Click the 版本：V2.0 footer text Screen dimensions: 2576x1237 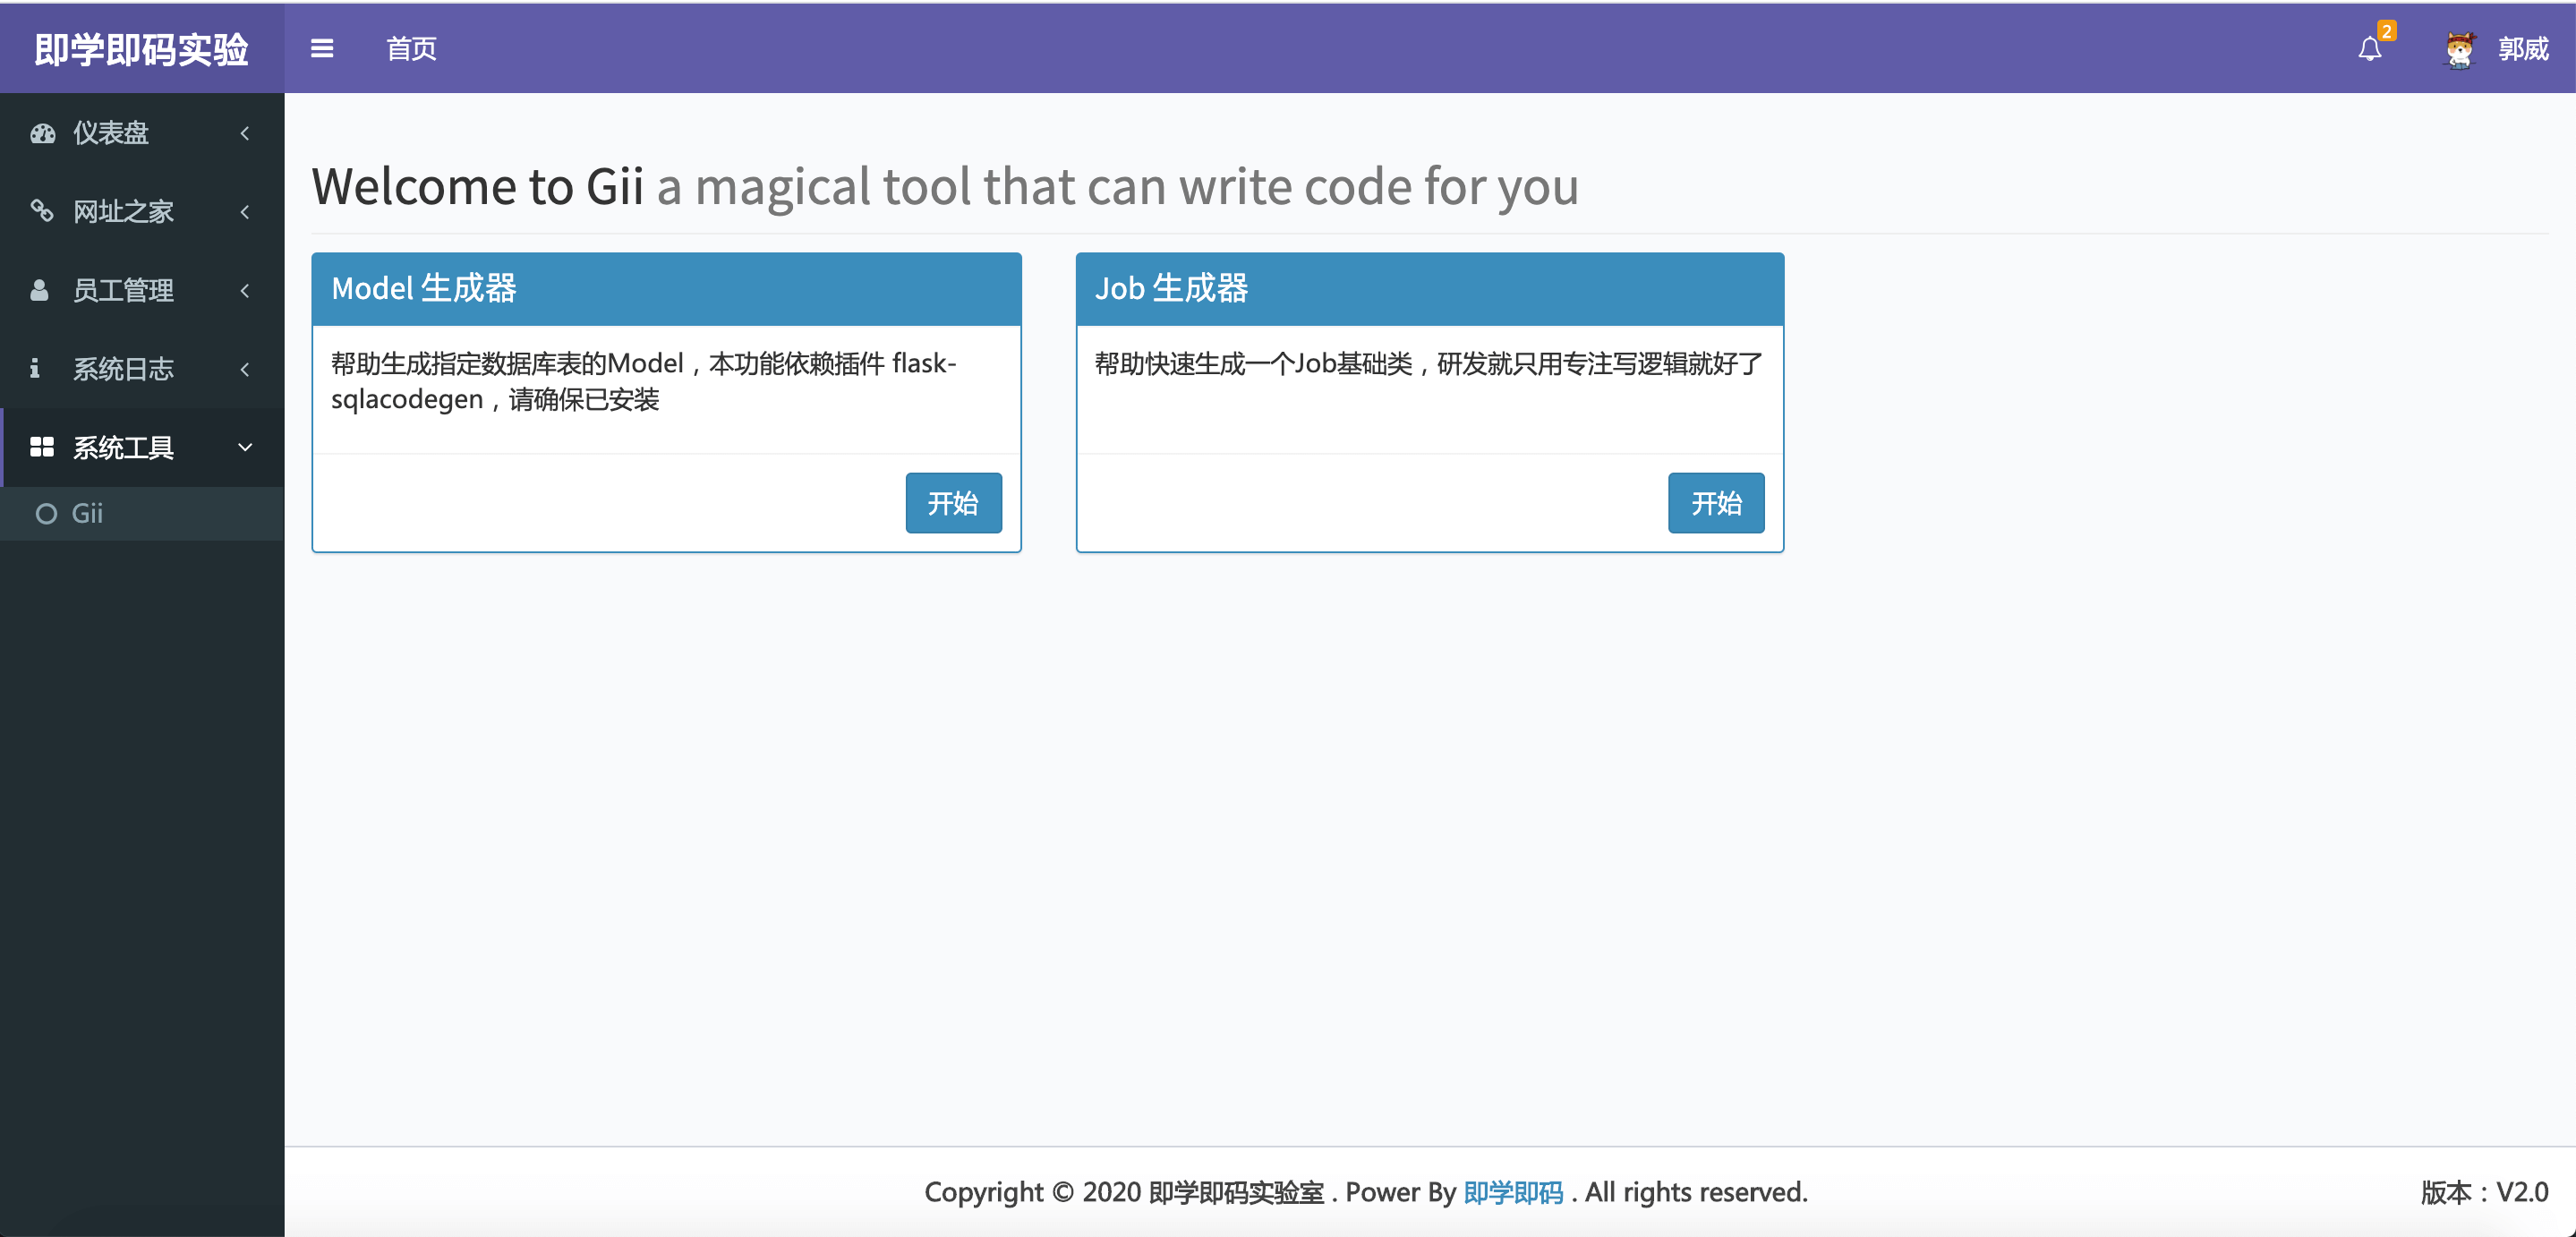coord(2484,1192)
